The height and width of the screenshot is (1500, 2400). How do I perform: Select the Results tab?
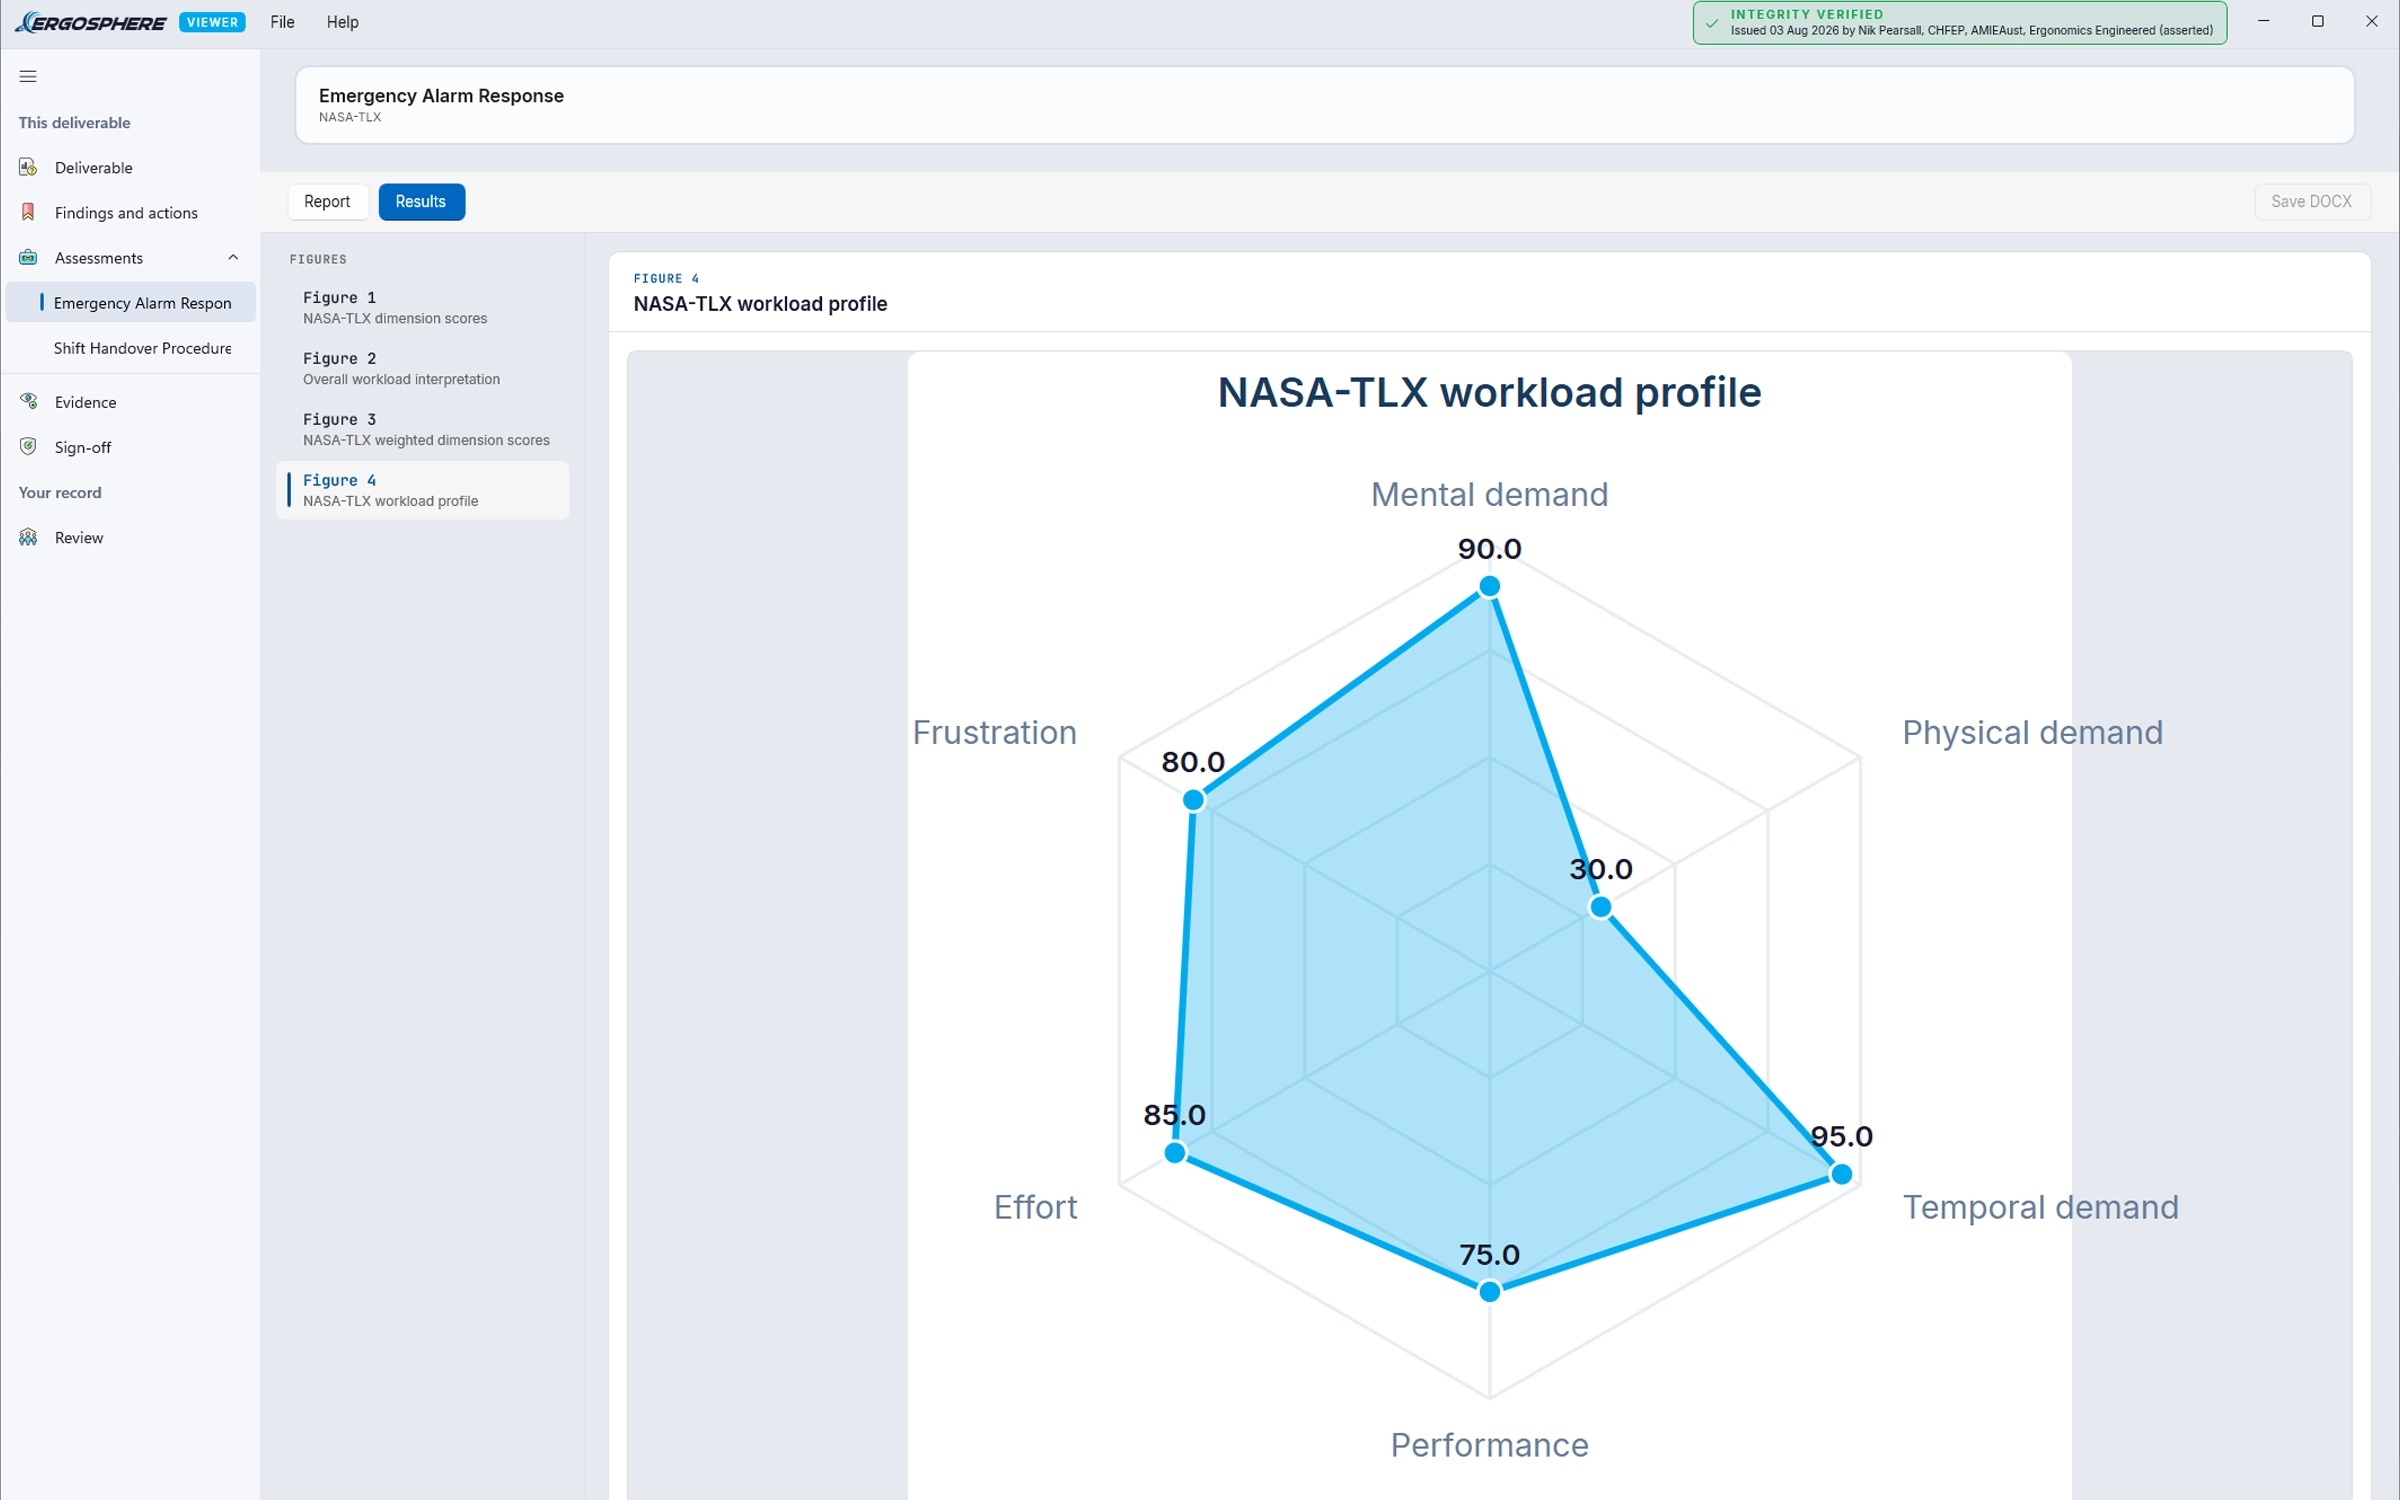click(x=421, y=201)
